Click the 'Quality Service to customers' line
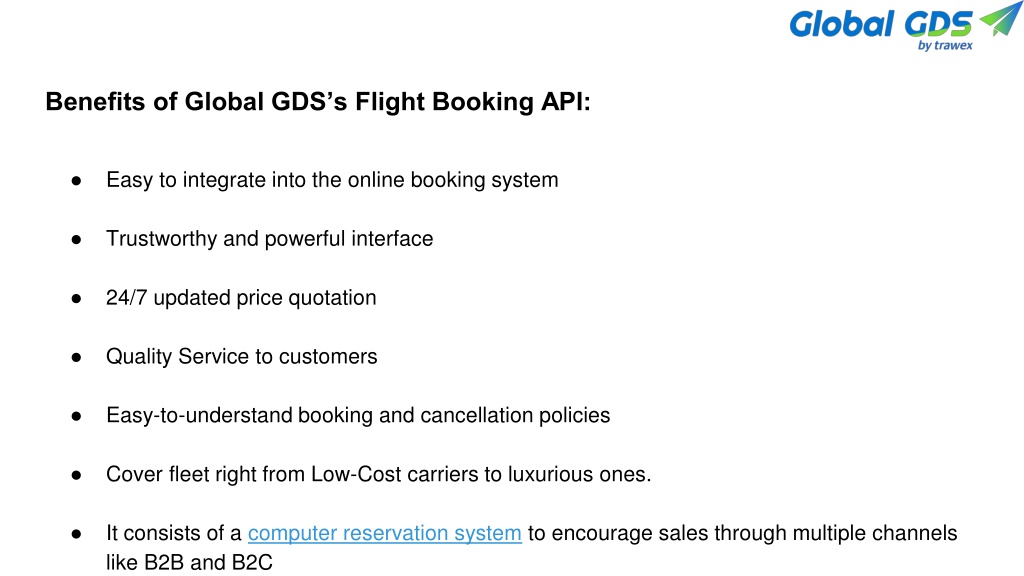The height and width of the screenshot is (576, 1024). (x=242, y=357)
